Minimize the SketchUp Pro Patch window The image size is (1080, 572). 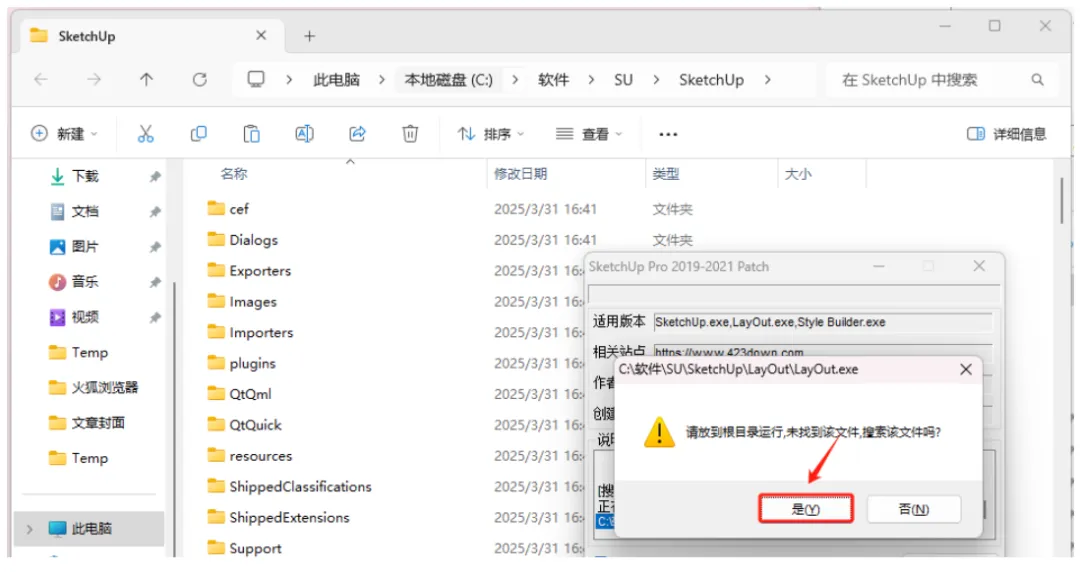click(879, 266)
